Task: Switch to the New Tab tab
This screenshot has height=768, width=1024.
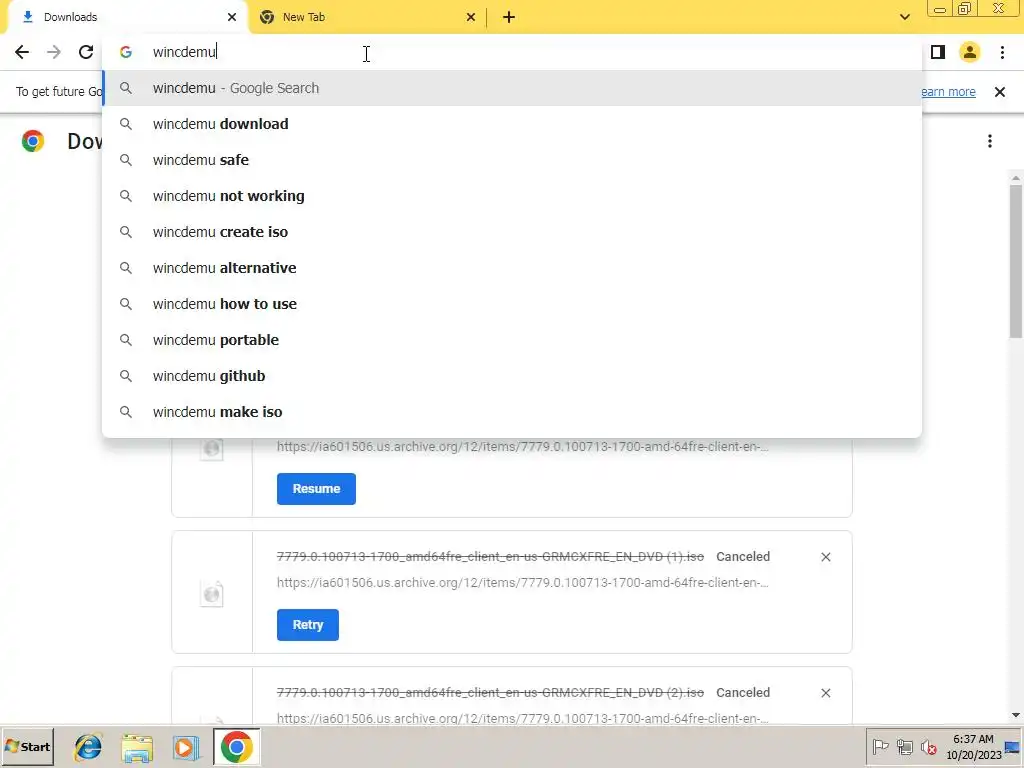Action: point(368,17)
